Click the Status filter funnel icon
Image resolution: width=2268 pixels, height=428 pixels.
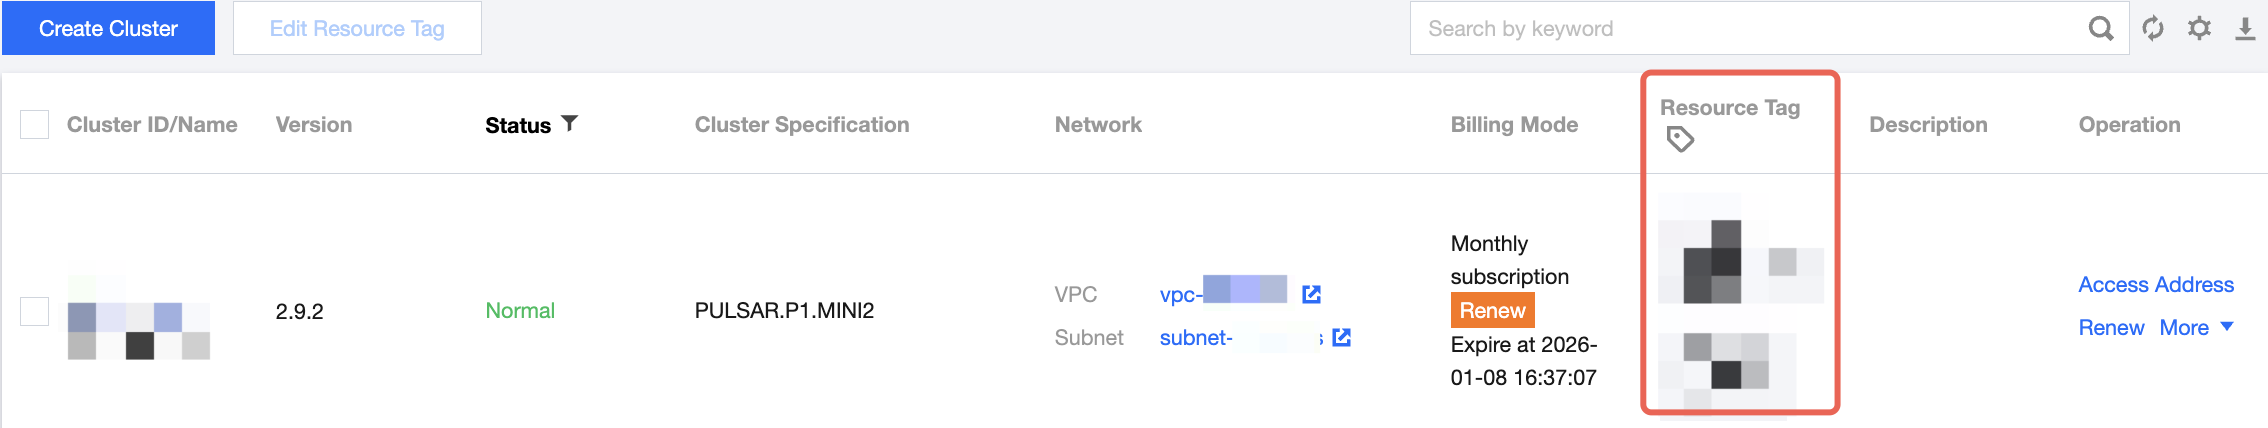[x=569, y=123]
